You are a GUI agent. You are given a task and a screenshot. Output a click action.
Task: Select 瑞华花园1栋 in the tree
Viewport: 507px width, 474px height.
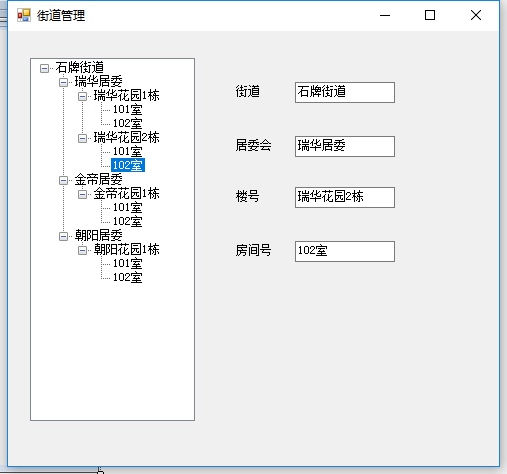(126, 95)
